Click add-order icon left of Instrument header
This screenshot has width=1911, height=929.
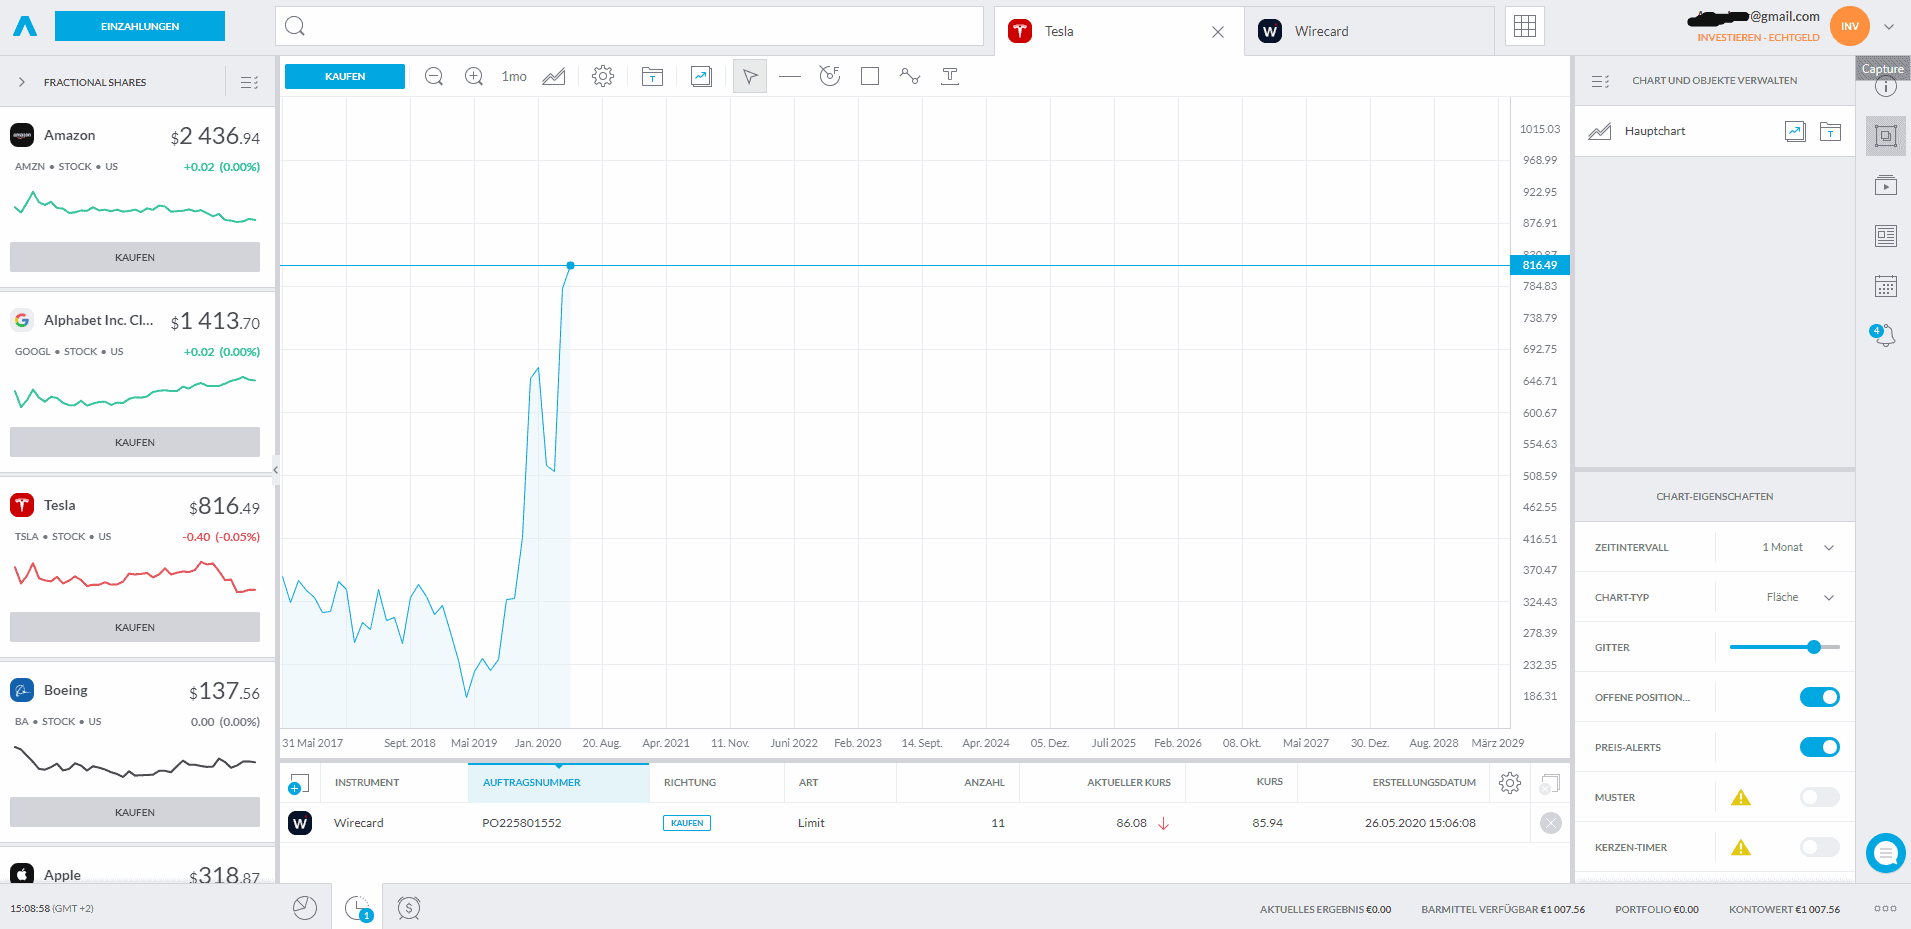(x=298, y=783)
